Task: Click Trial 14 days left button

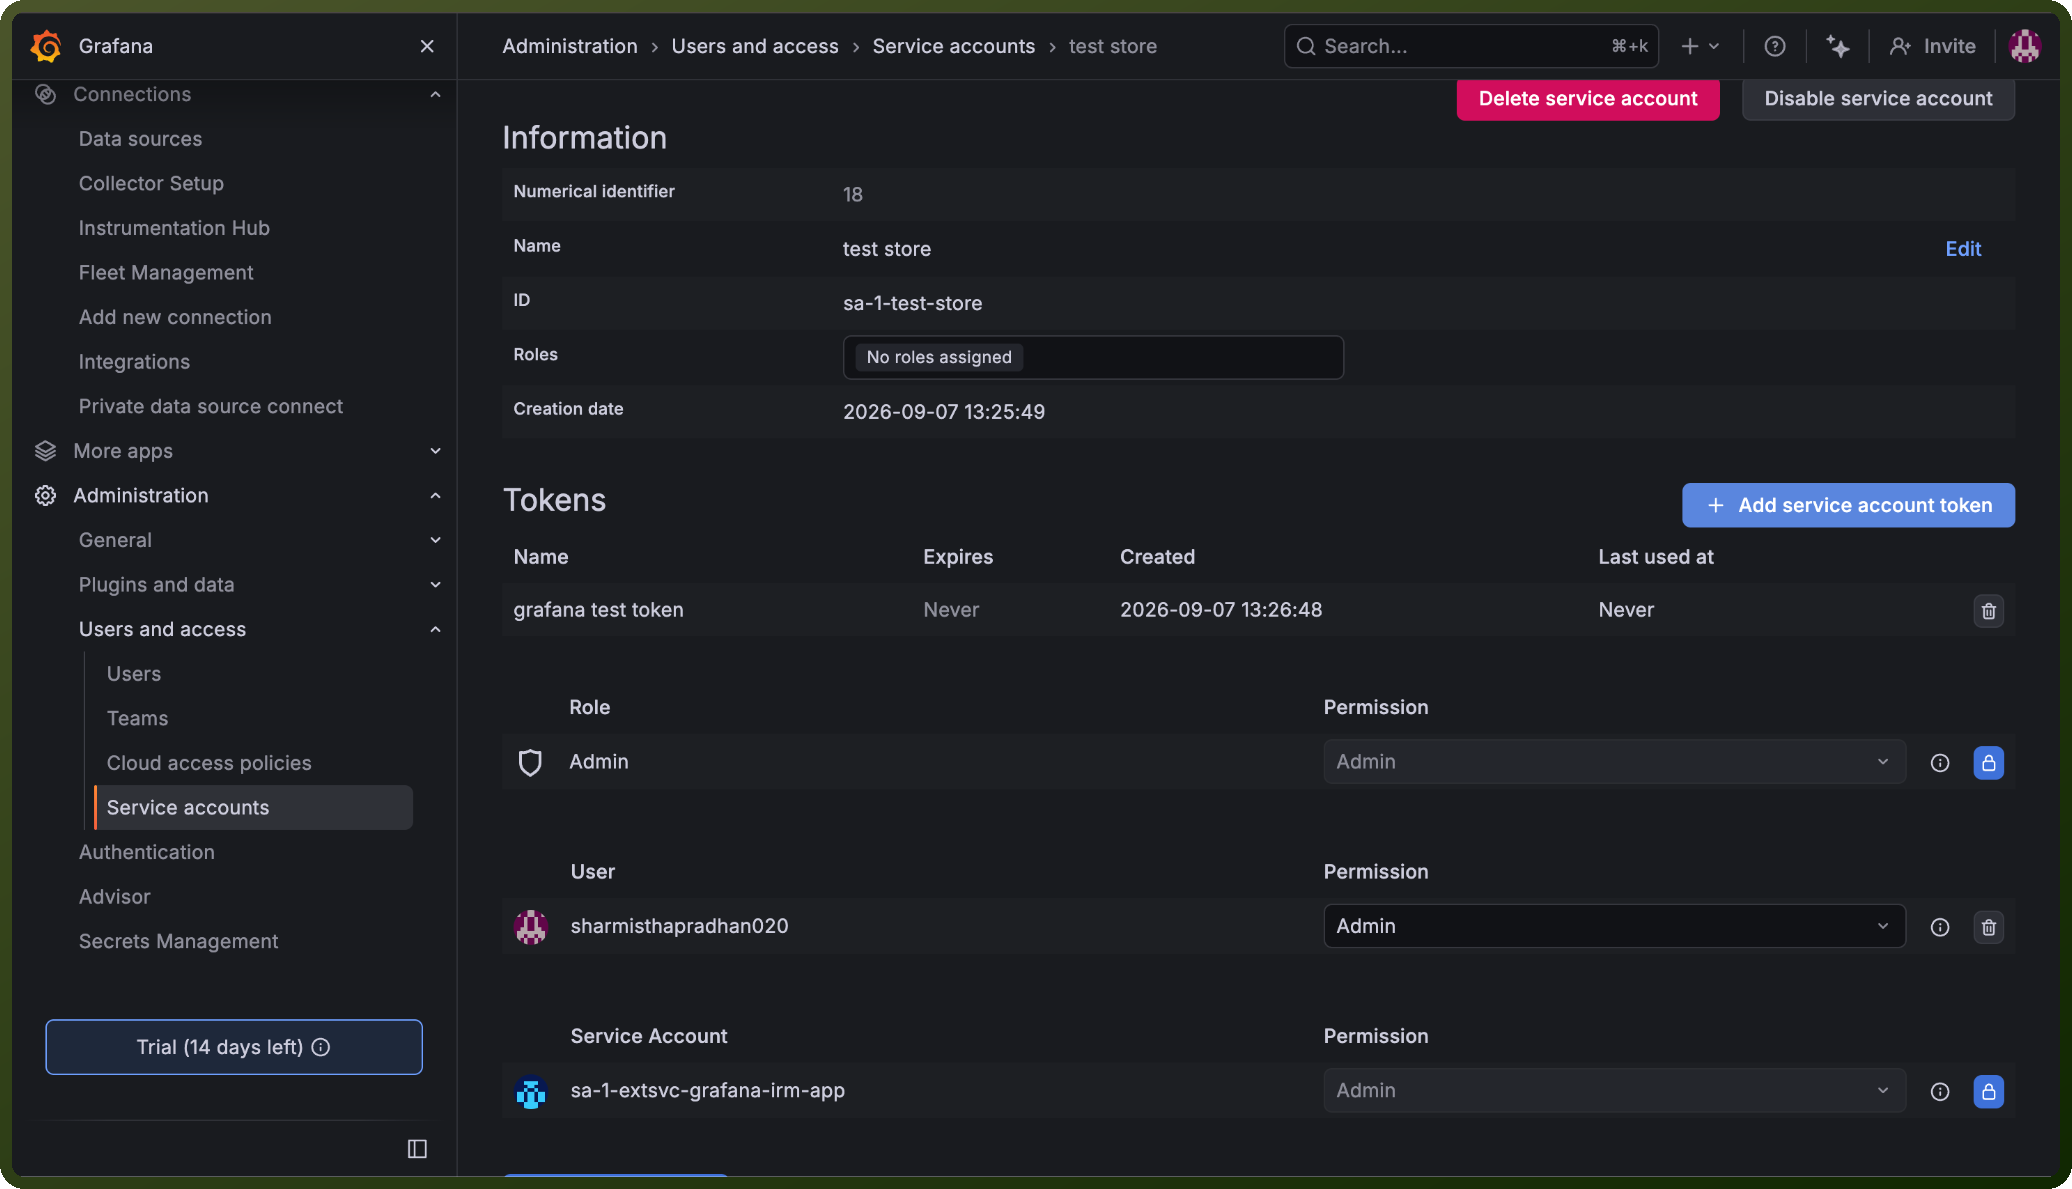Action: tap(234, 1047)
